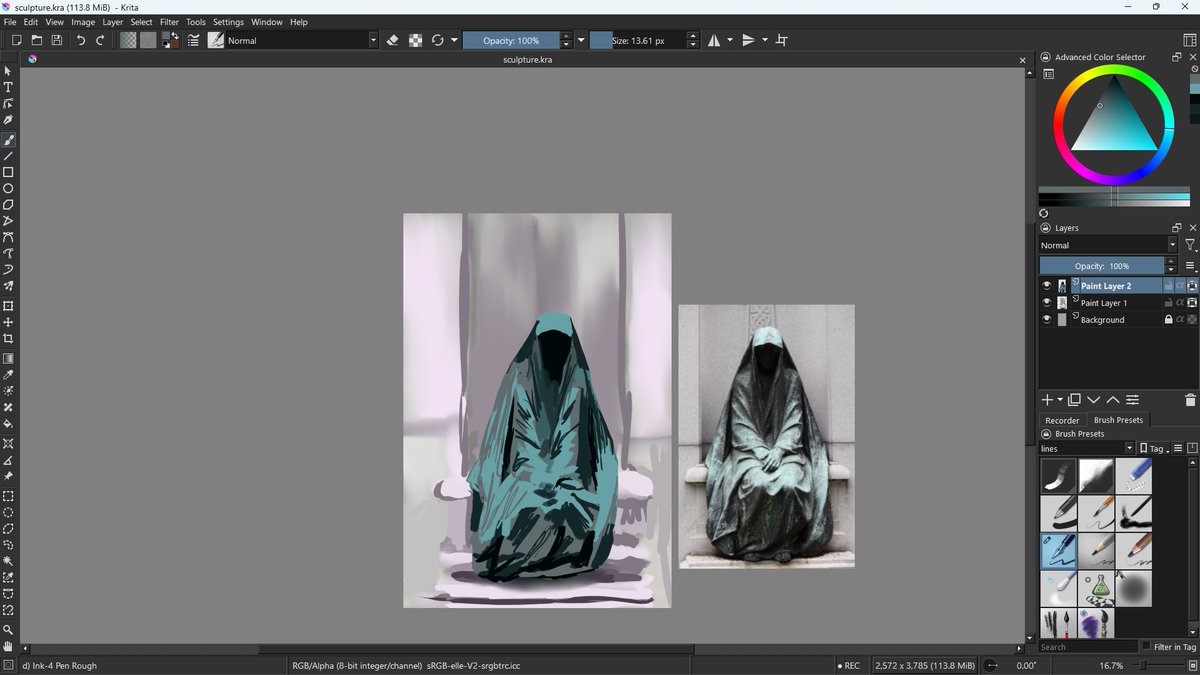Screen dimensions: 1200x675
Task: Adjust the toolbar Opacity slider
Action: 510,40
